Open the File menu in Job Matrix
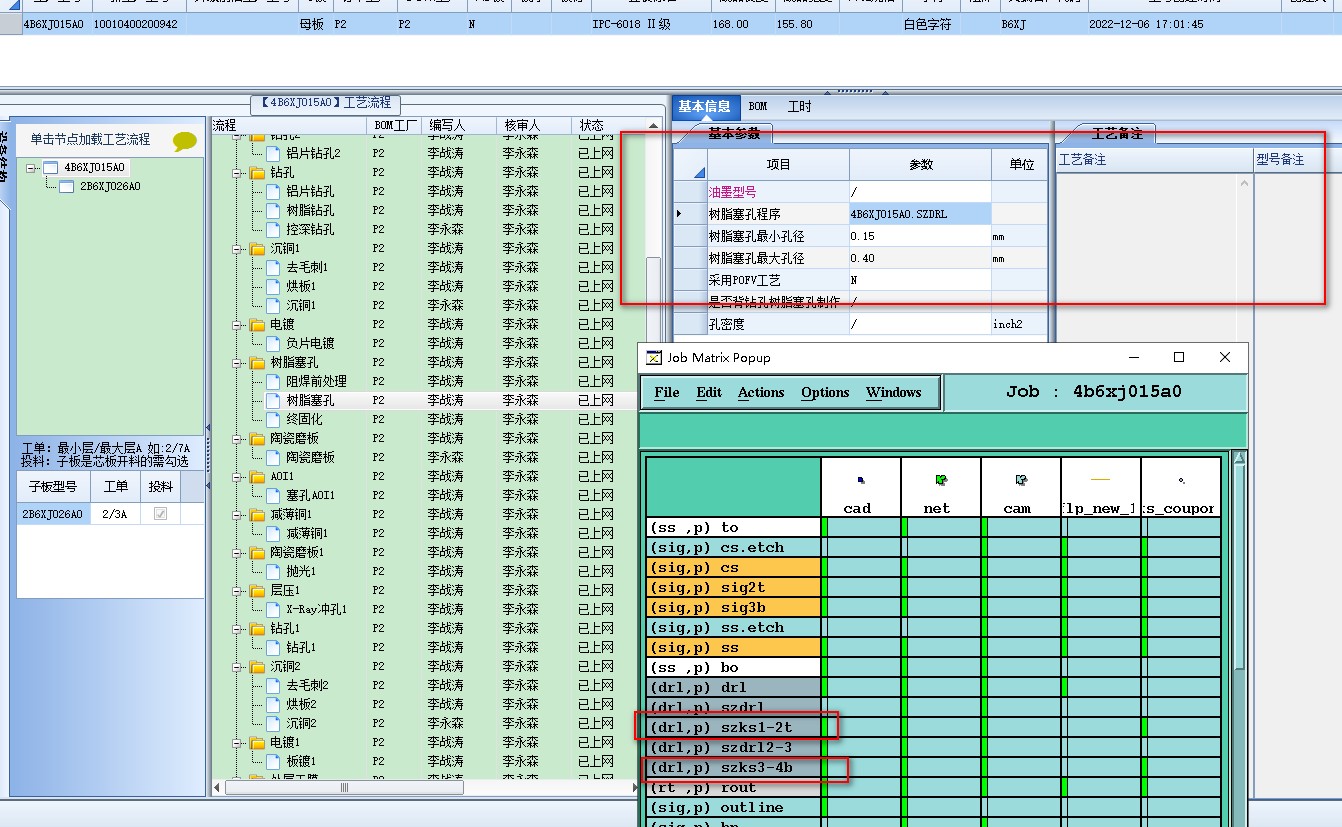The height and width of the screenshot is (827, 1342). (667, 393)
